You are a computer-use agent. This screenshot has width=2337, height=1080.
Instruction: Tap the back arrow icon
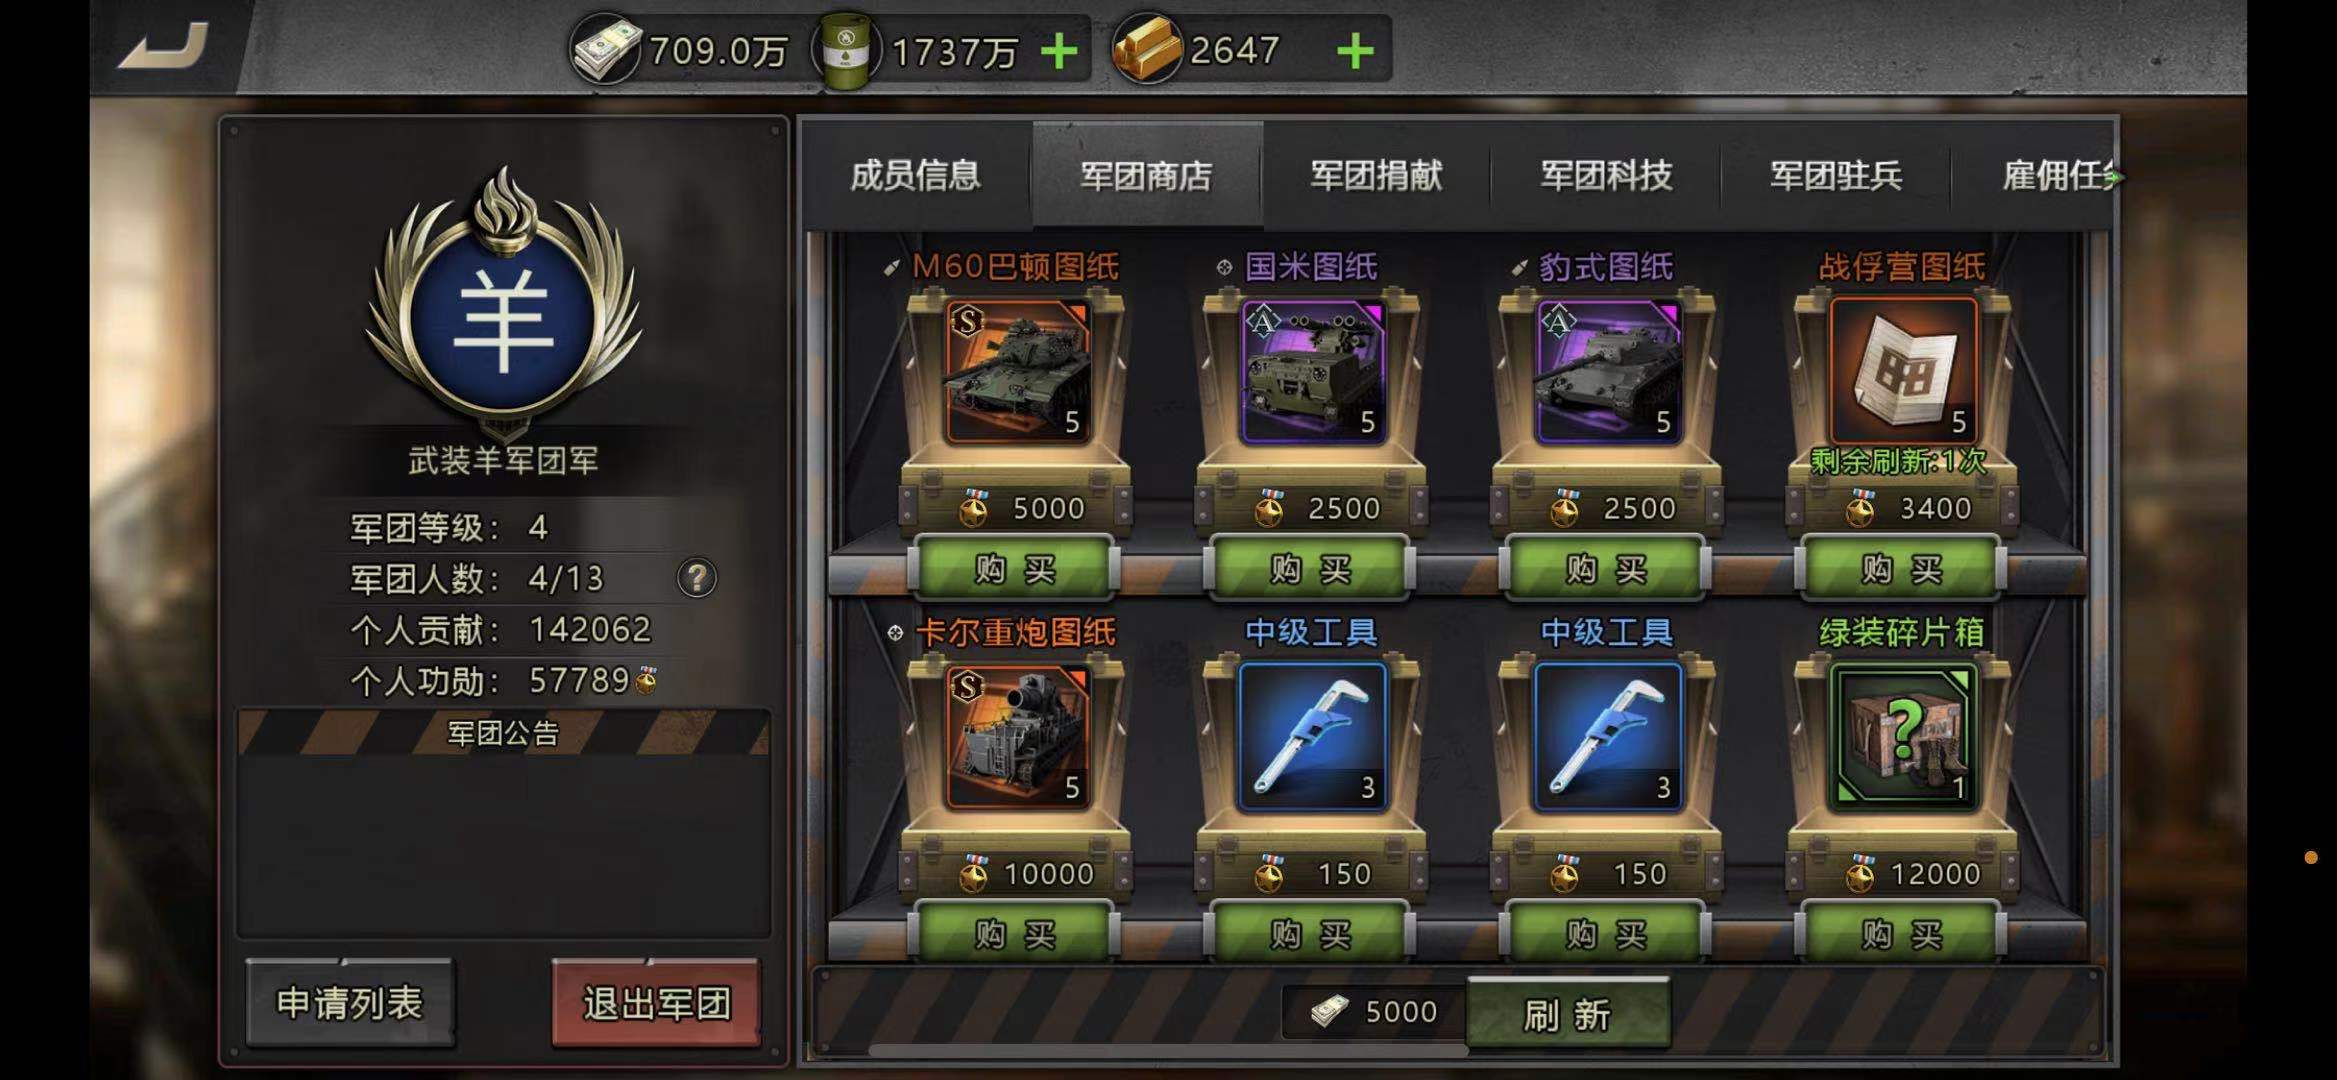[164, 46]
